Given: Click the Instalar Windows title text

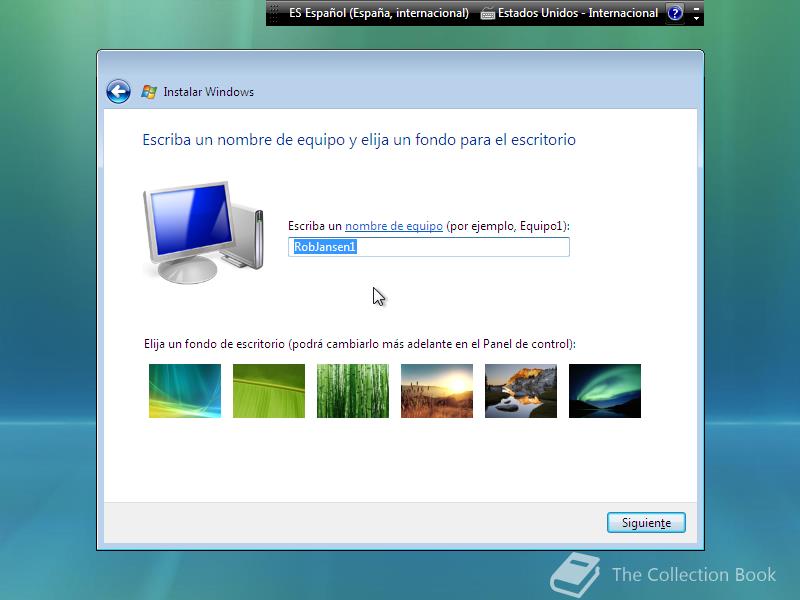Looking at the screenshot, I should (x=209, y=92).
